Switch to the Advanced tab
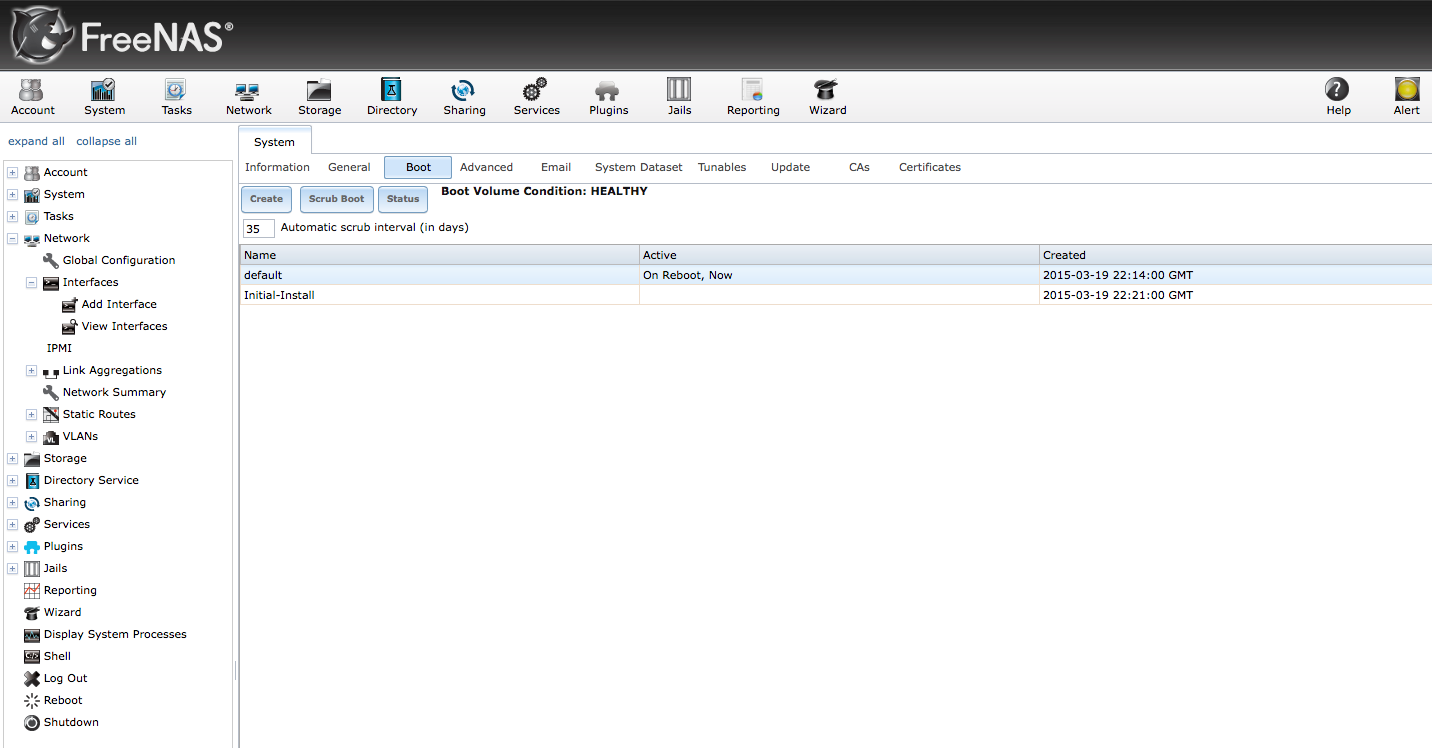Viewport: 1432px width, 748px height. (x=486, y=168)
